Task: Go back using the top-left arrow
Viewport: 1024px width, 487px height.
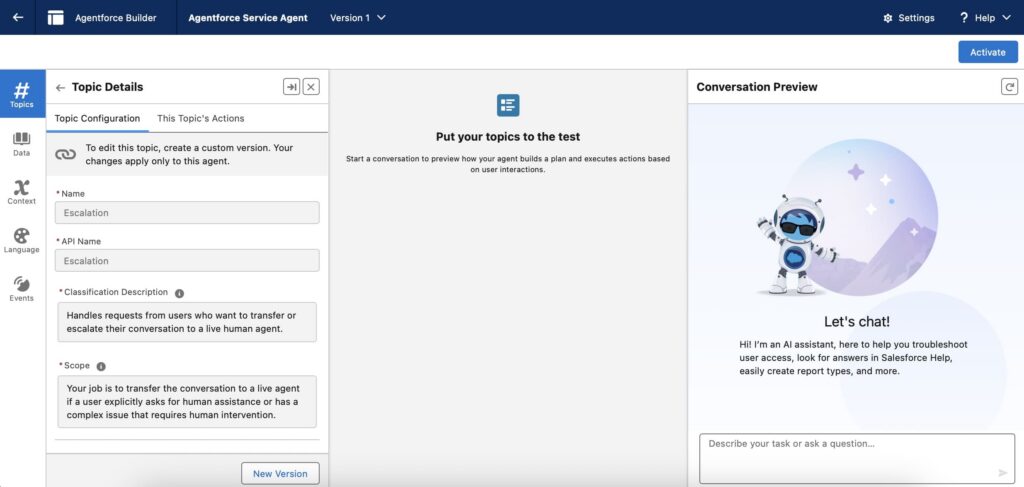Action: (18, 18)
